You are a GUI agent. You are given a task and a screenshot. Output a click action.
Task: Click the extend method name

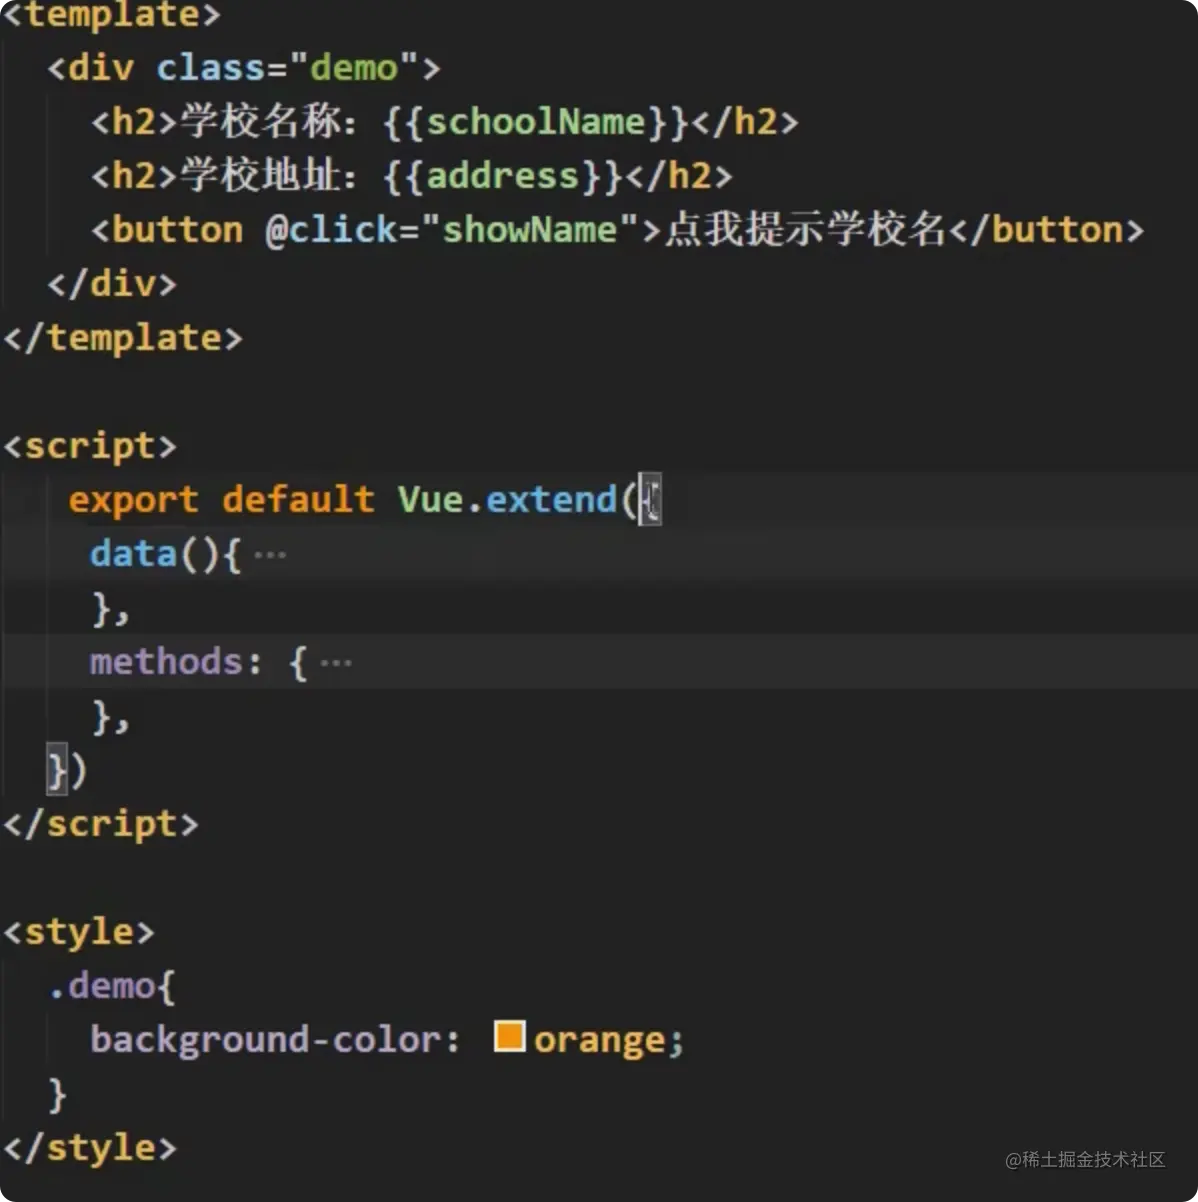coord(552,499)
